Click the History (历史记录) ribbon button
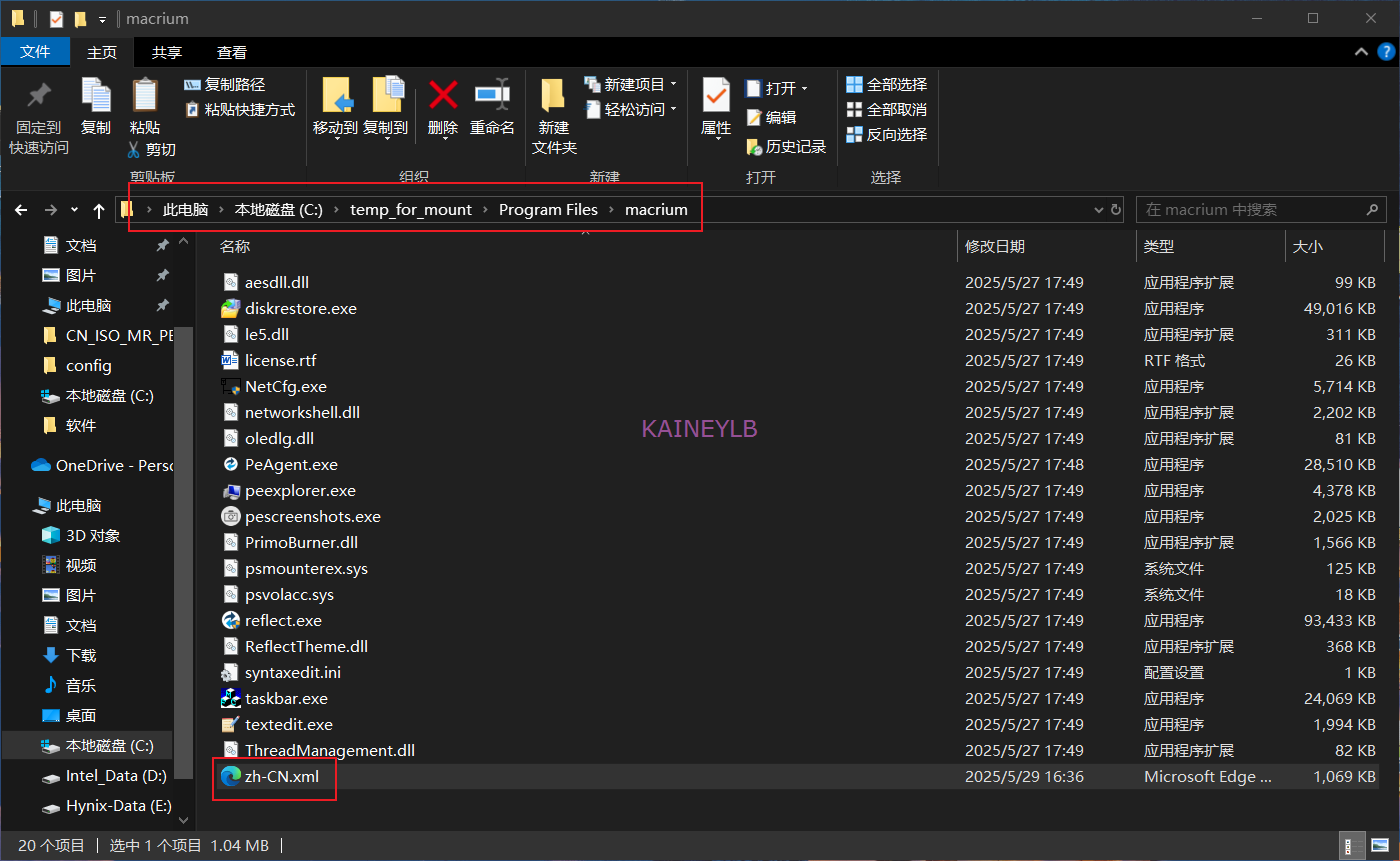Viewport: 1400px width, 861px height. tap(786, 147)
